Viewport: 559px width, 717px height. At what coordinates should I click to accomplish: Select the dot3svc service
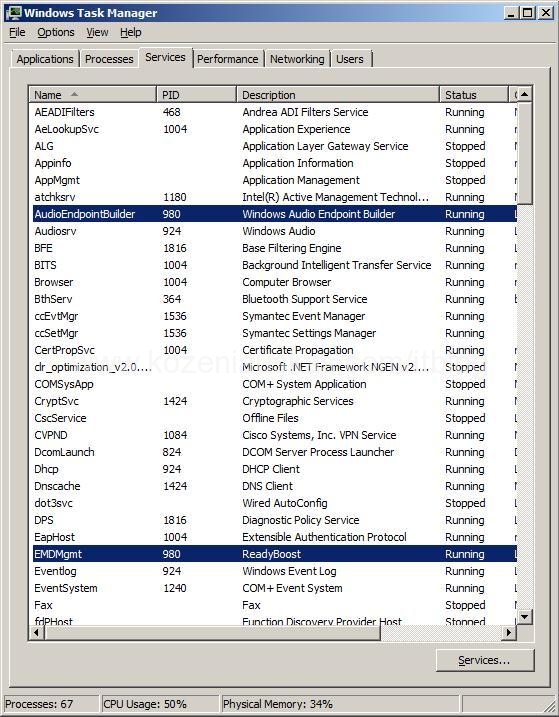pos(274,503)
